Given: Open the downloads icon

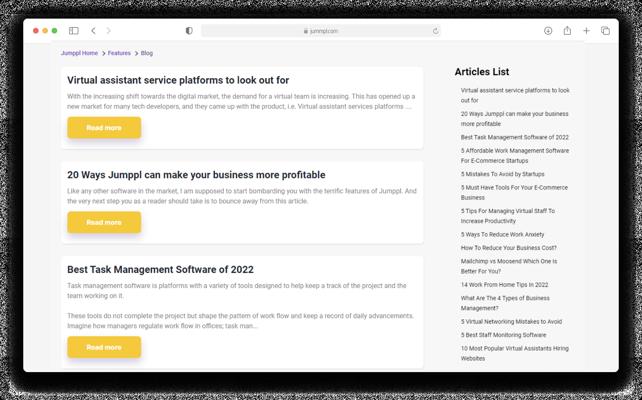Looking at the screenshot, I should pyautogui.click(x=548, y=31).
